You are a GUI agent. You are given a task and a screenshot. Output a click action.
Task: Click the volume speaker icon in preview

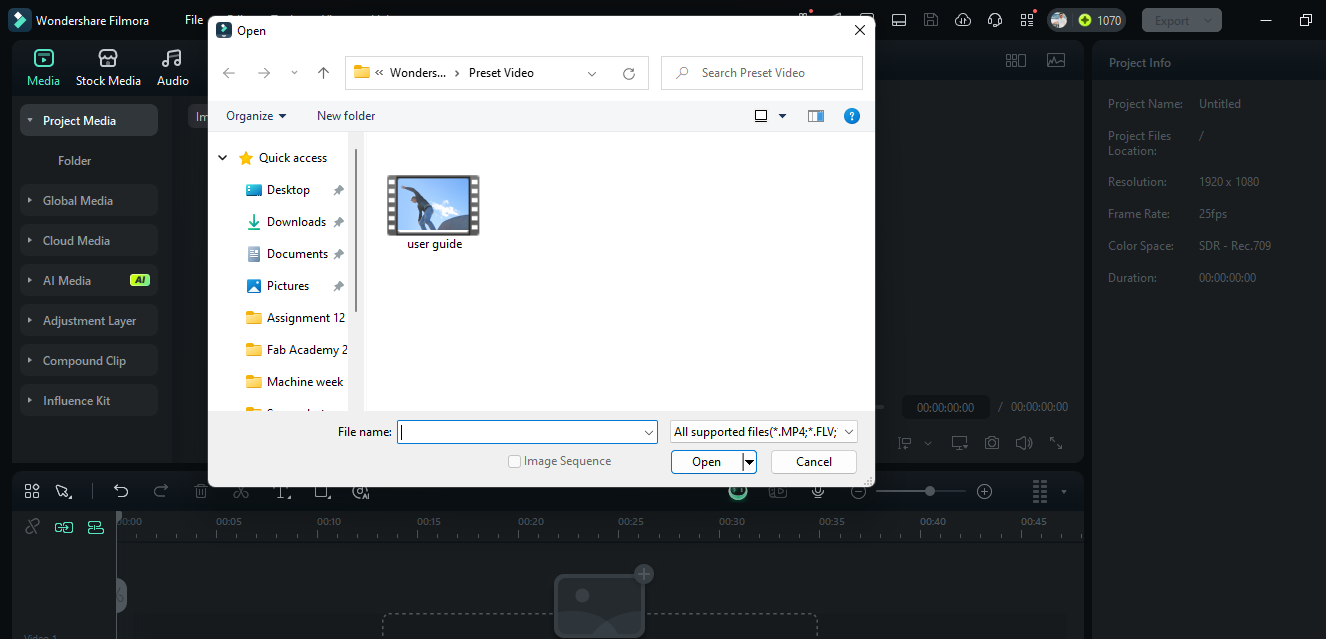tap(1023, 442)
